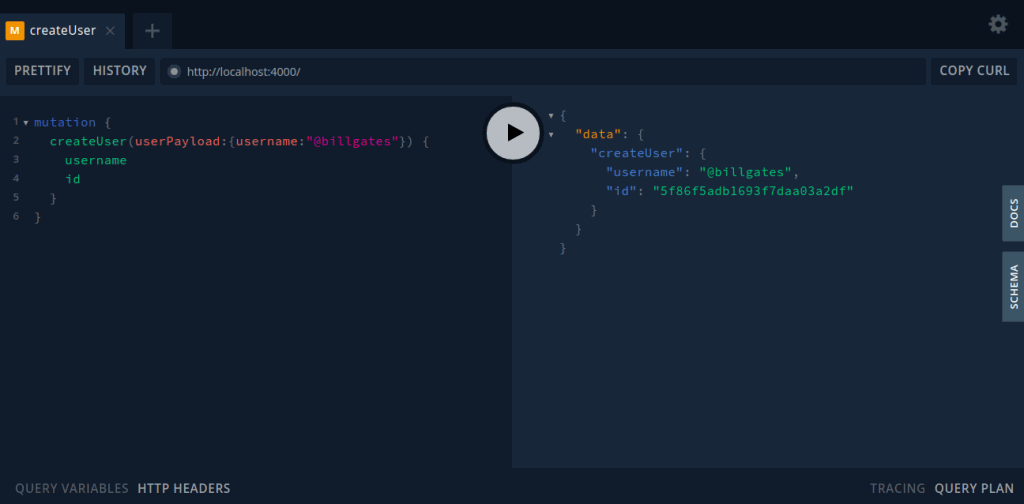Open the HISTORY panel
The image size is (1024, 504).
click(120, 71)
